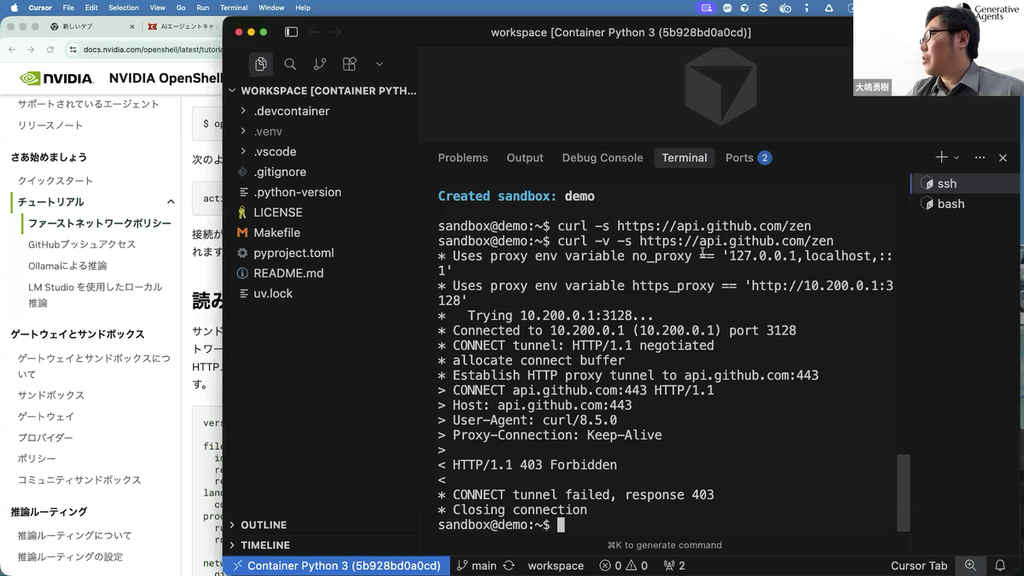1024x576 pixels.
Task: Select the bash terminal session
Action: click(964, 204)
